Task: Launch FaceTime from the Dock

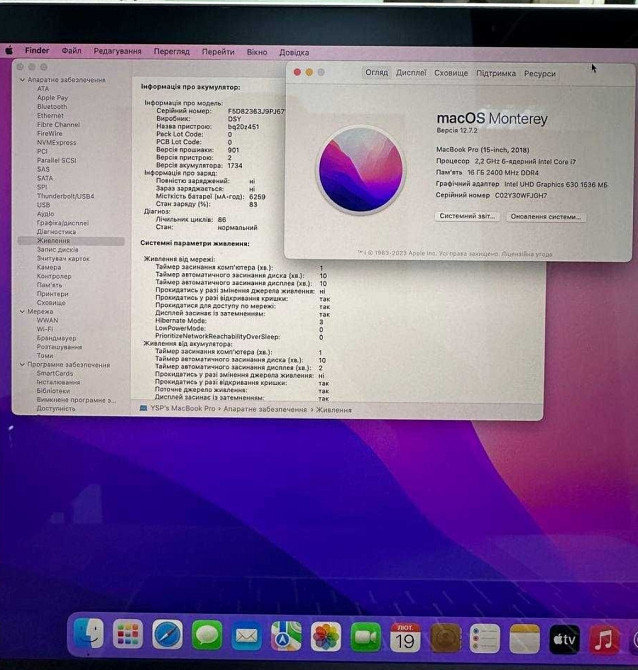Action: click(365, 637)
